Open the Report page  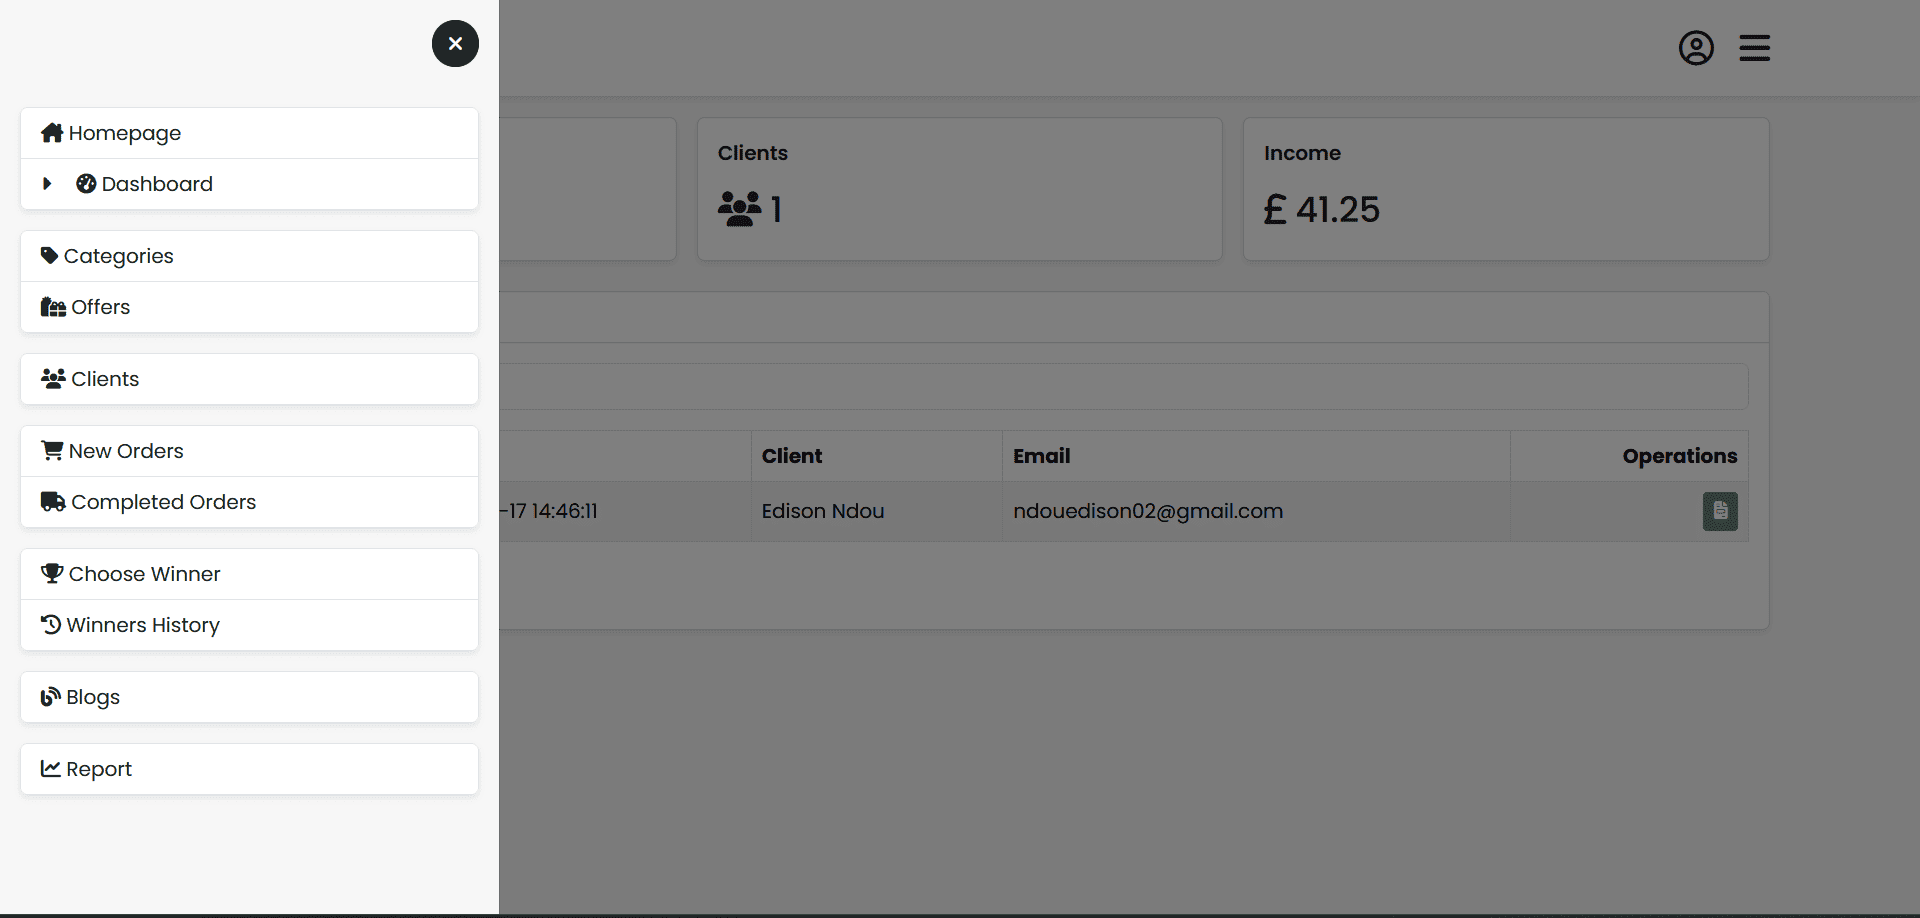[98, 769]
